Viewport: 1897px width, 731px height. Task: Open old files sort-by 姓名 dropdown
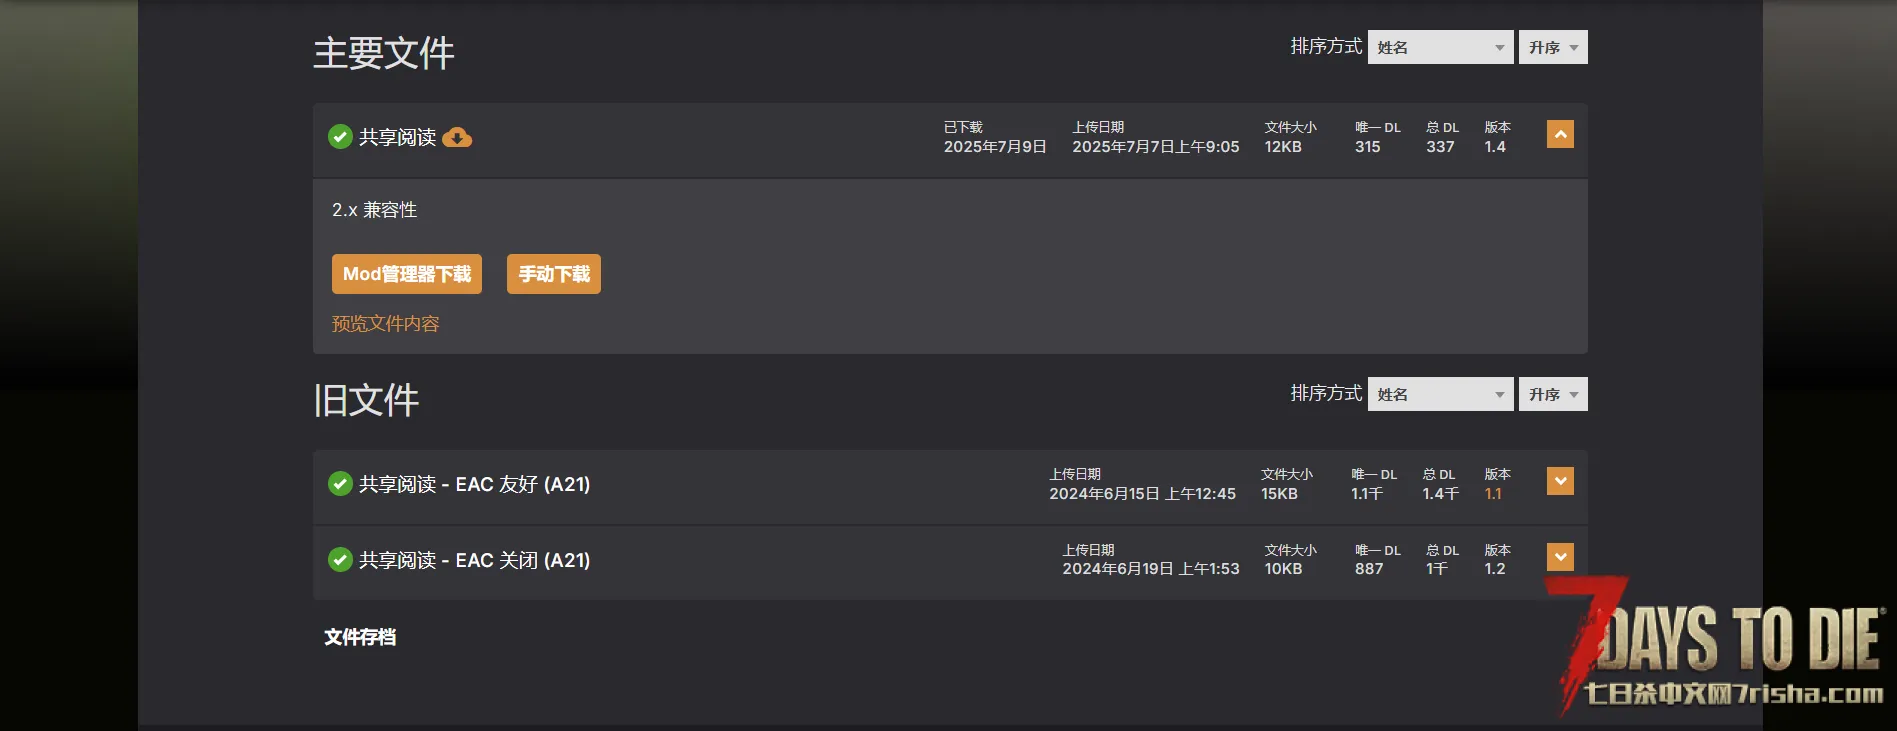(1440, 394)
